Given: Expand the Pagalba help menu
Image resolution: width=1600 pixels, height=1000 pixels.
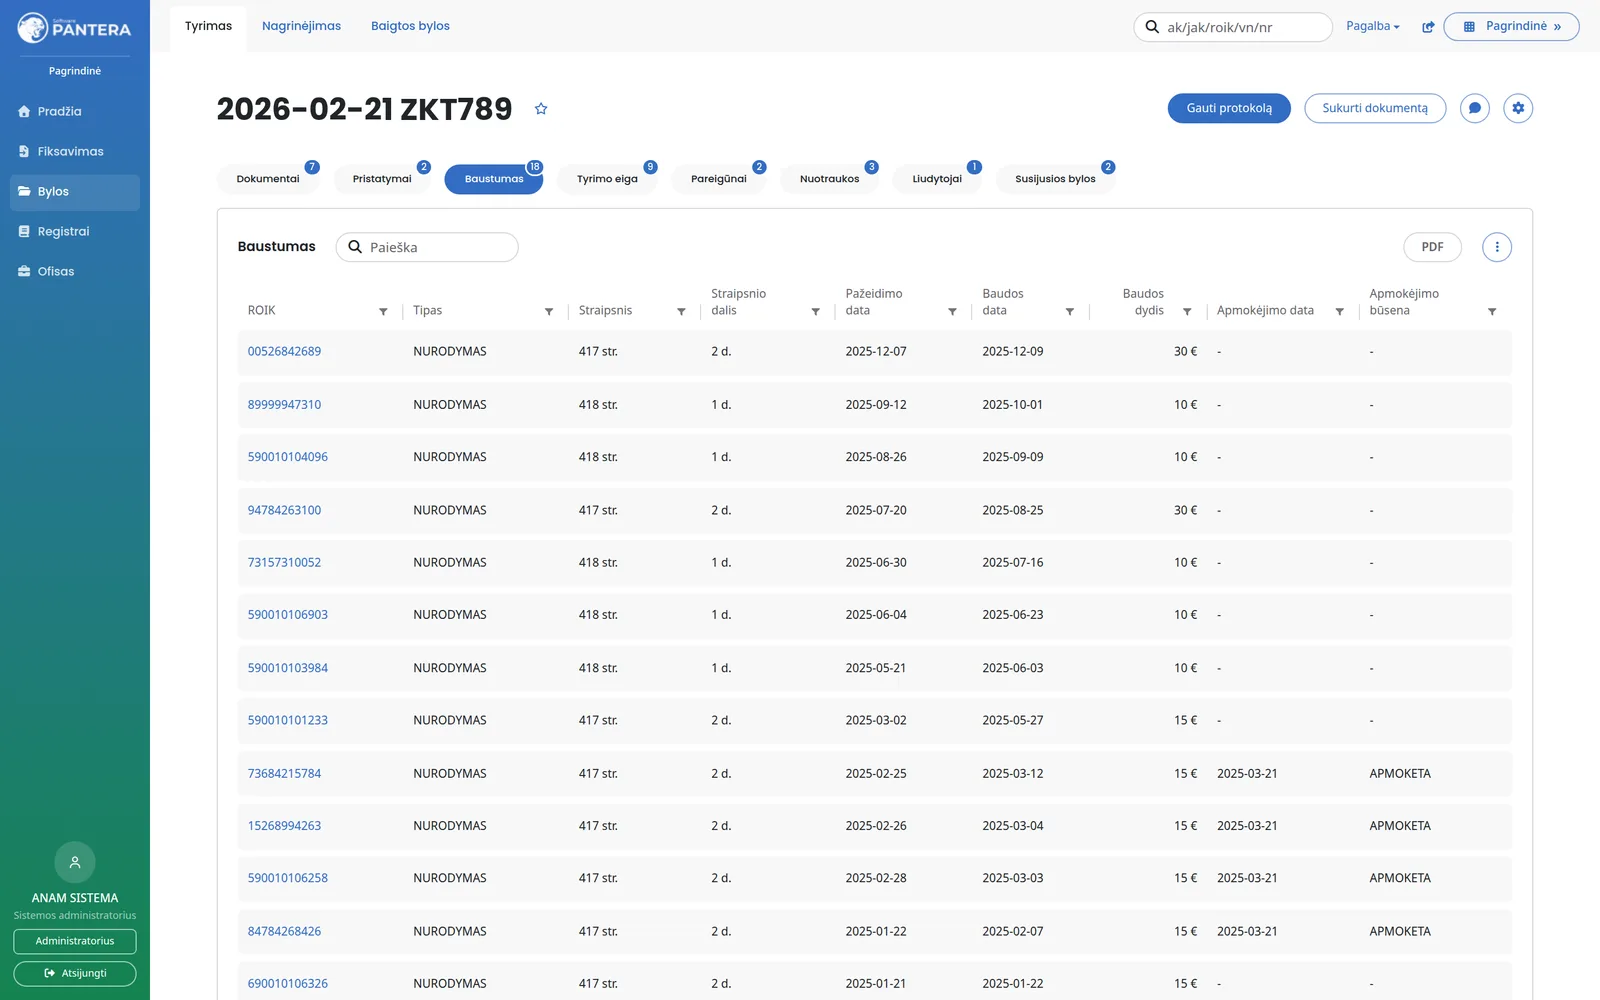Looking at the screenshot, I should (x=1373, y=26).
